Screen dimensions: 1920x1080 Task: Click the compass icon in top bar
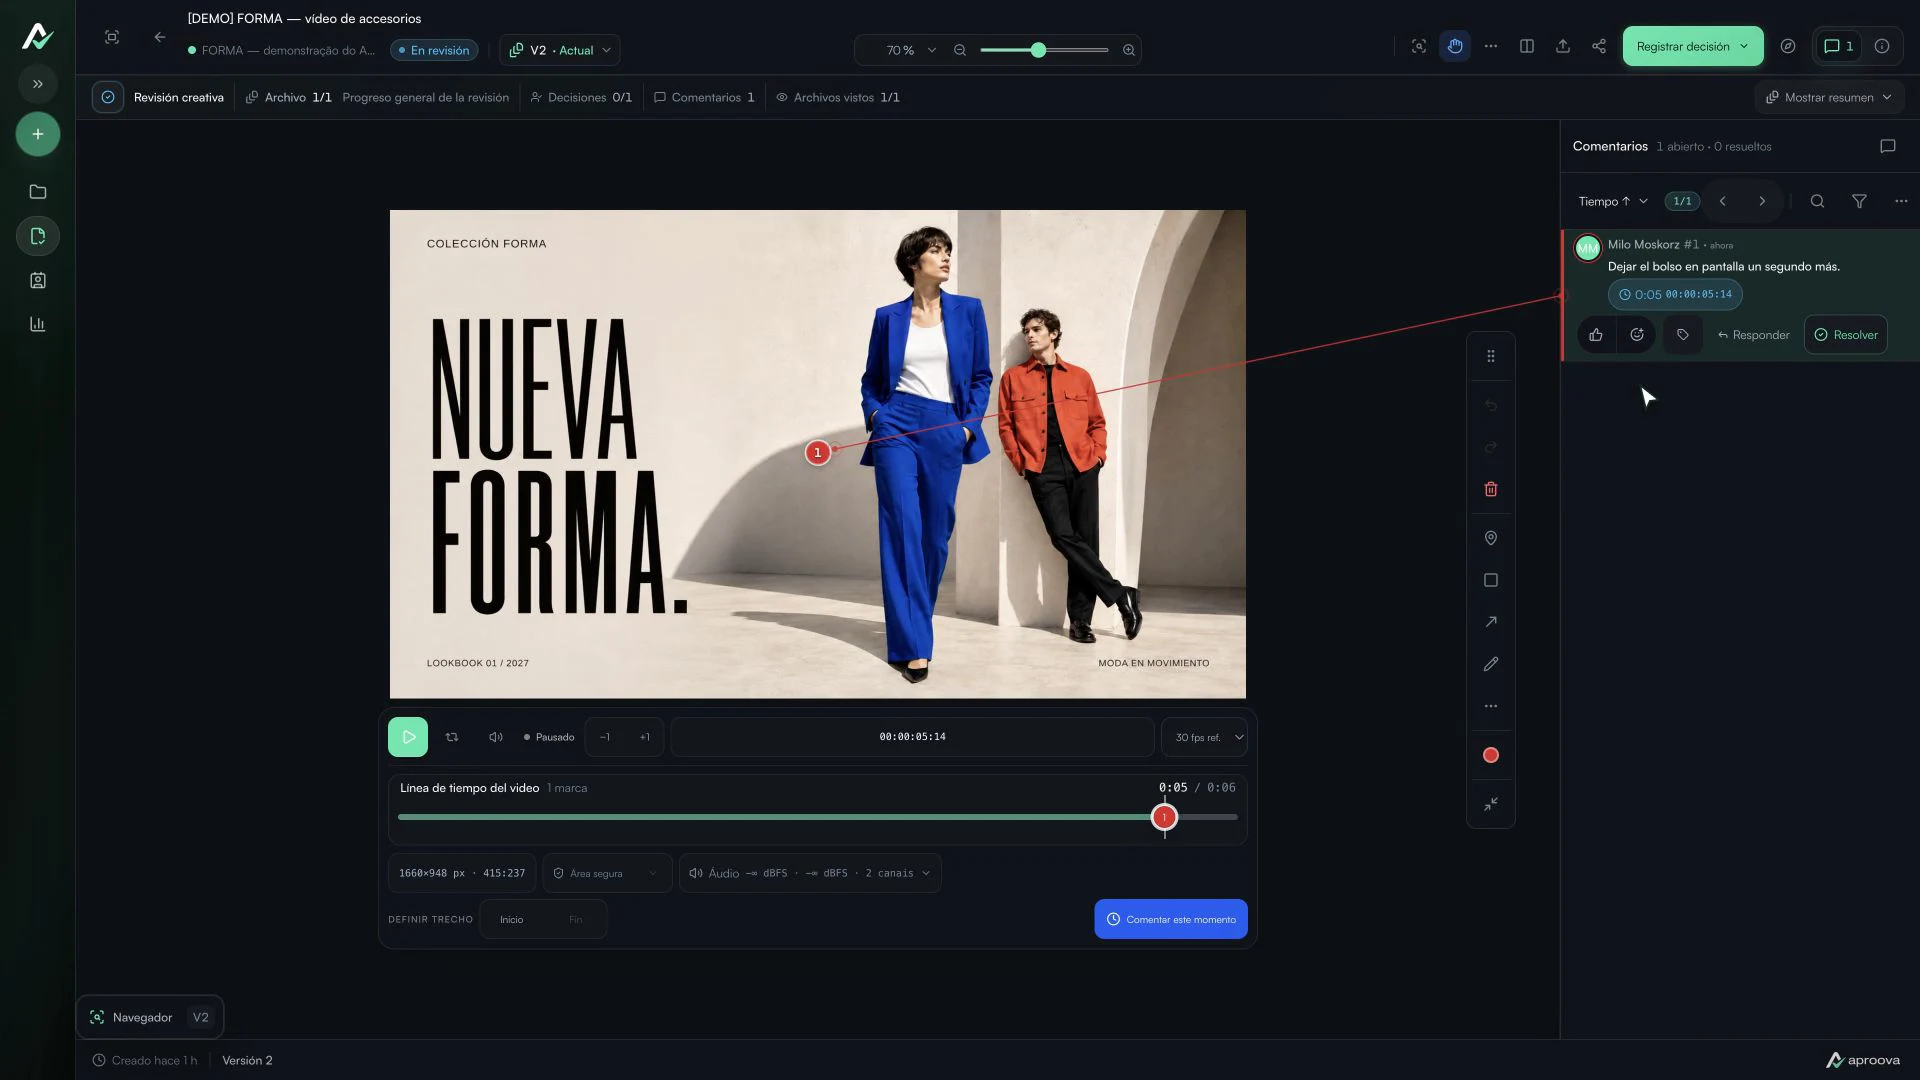point(1788,46)
